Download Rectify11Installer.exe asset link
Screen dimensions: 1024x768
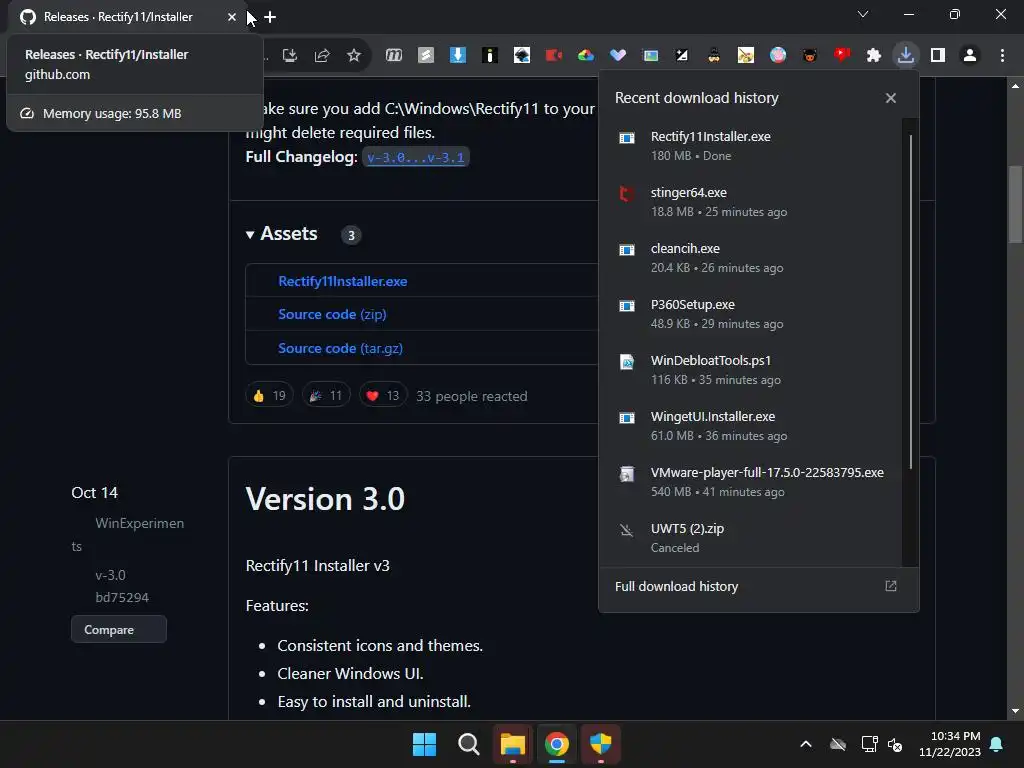coord(343,281)
